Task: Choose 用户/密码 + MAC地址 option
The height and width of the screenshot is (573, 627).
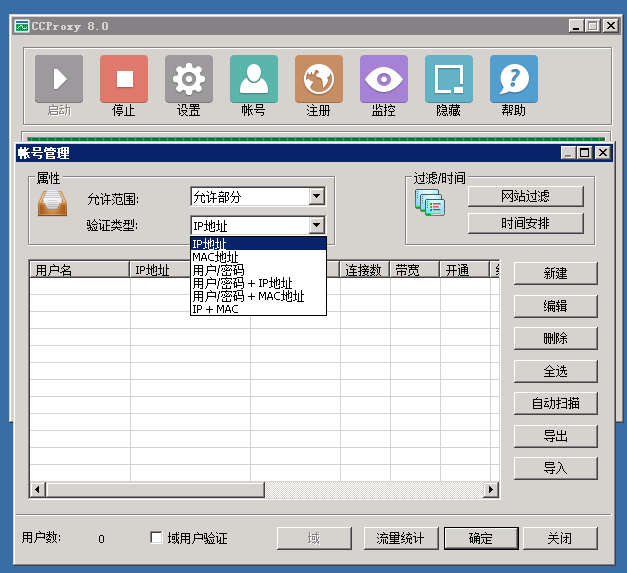Action: click(x=258, y=296)
